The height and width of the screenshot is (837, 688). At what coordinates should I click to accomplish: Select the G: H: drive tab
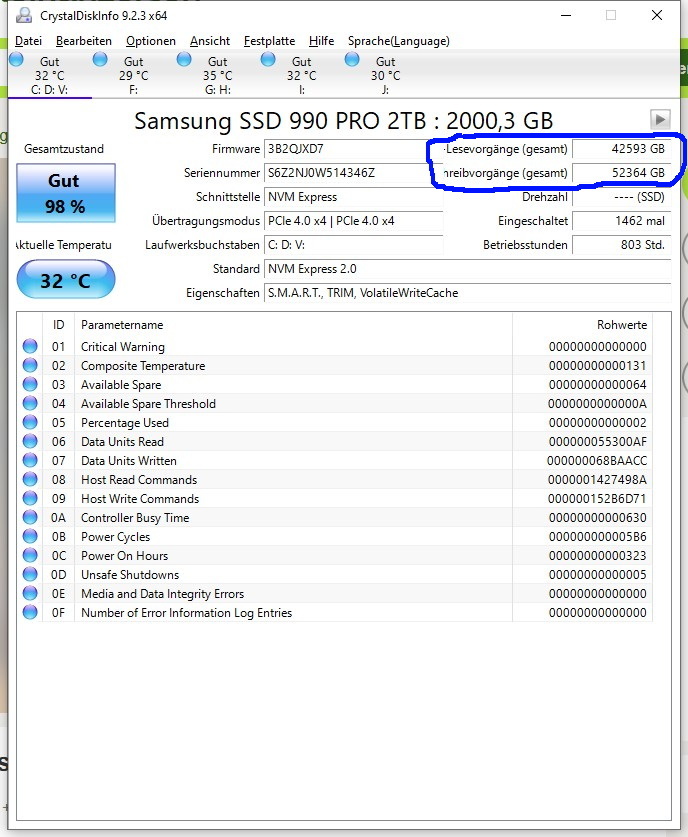(217, 75)
